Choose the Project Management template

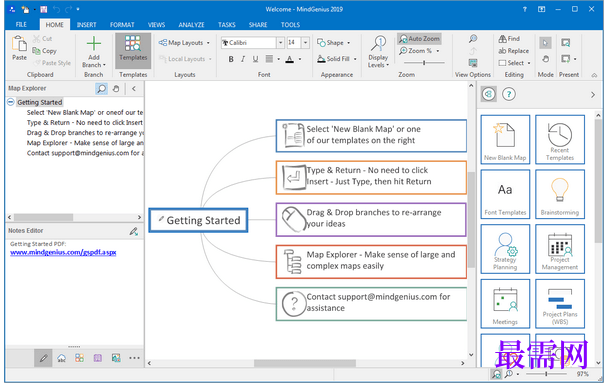point(560,249)
